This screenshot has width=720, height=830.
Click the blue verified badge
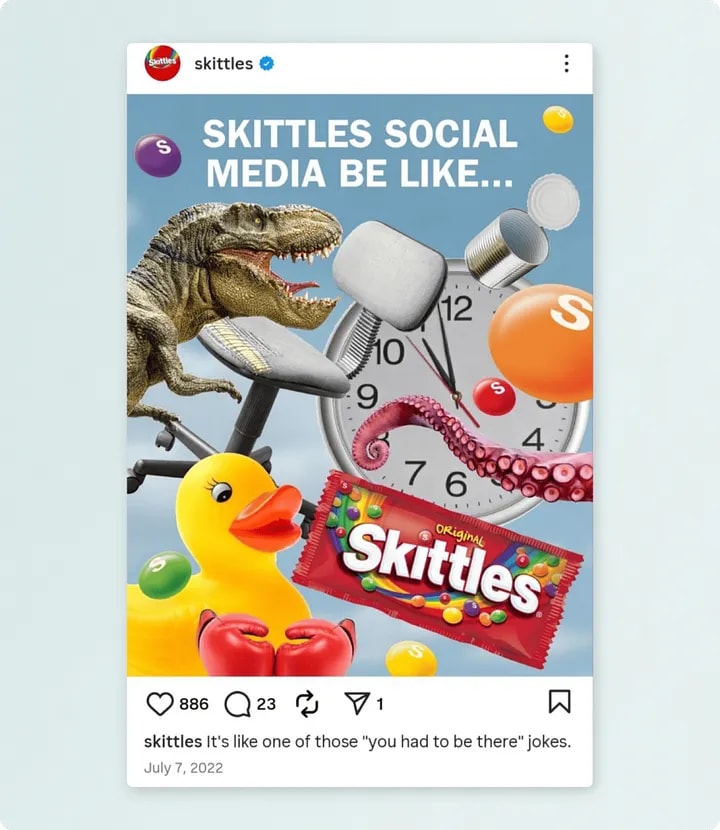266,64
